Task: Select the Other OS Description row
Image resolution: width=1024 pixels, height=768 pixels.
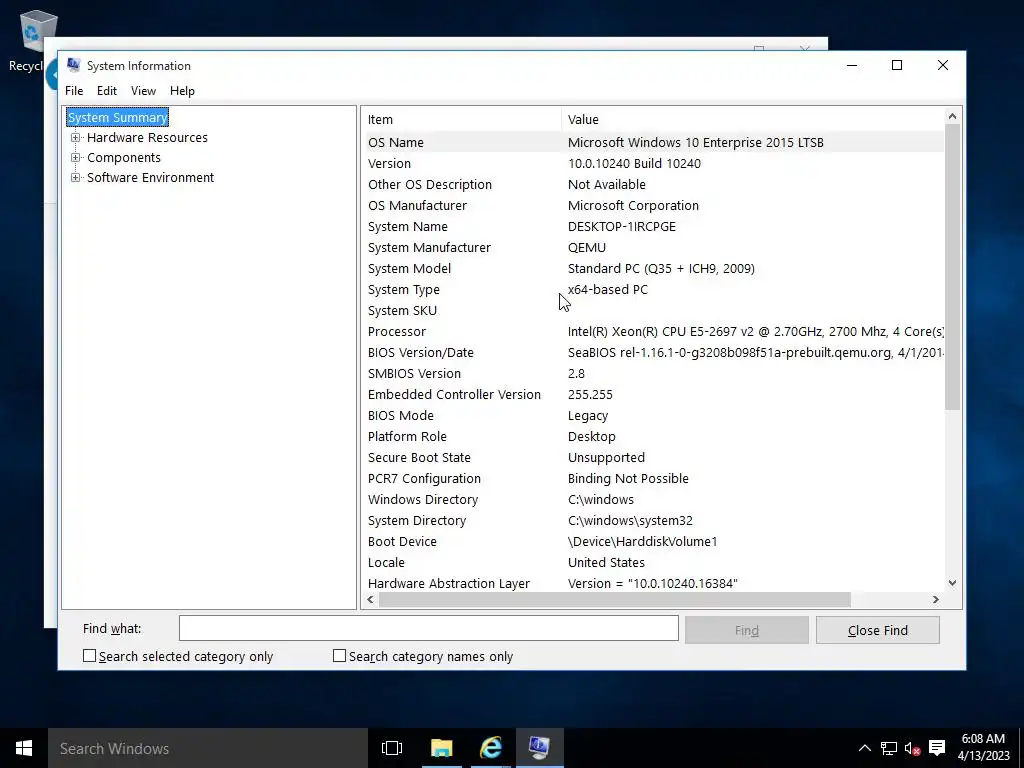Action: (x=653, y=184)
